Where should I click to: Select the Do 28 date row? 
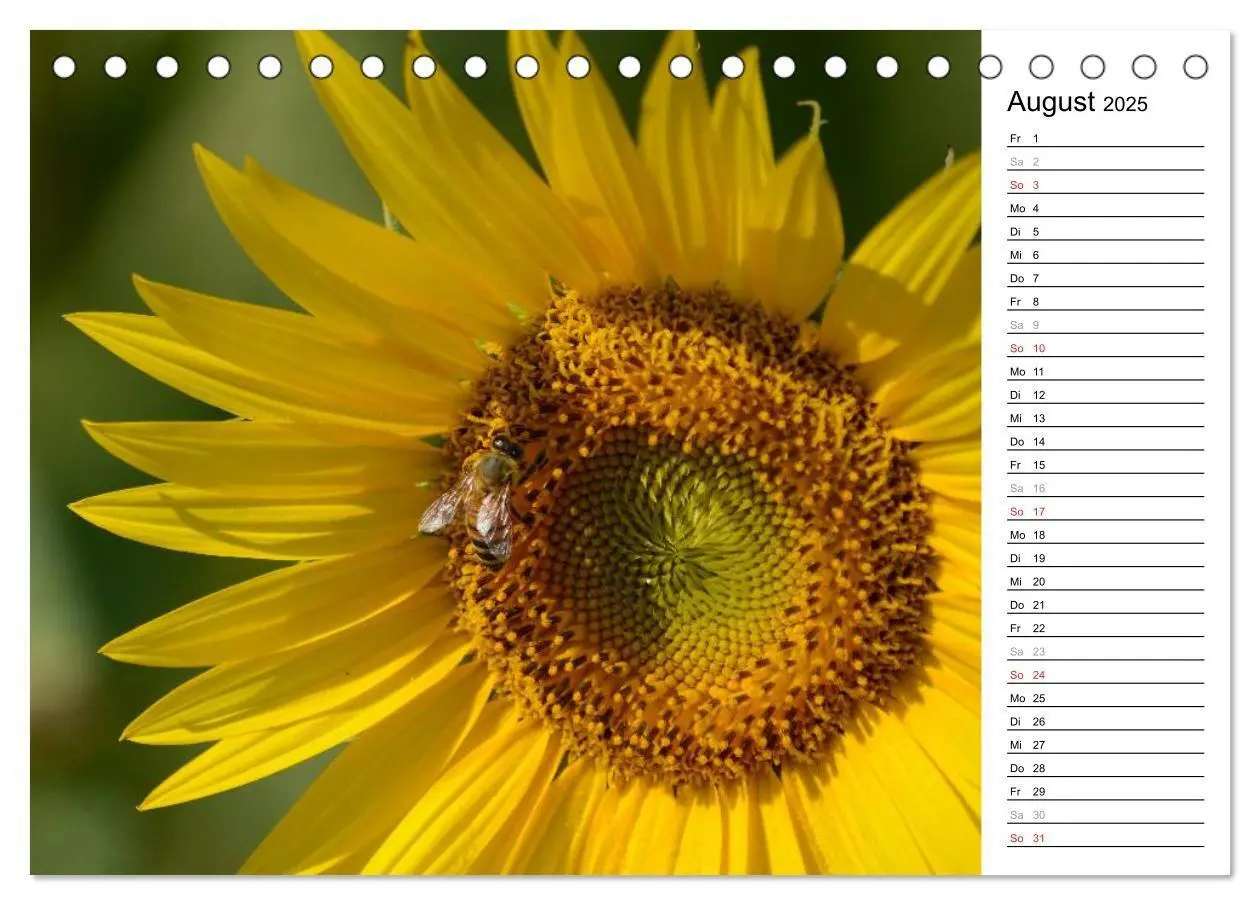[1105, 768]
